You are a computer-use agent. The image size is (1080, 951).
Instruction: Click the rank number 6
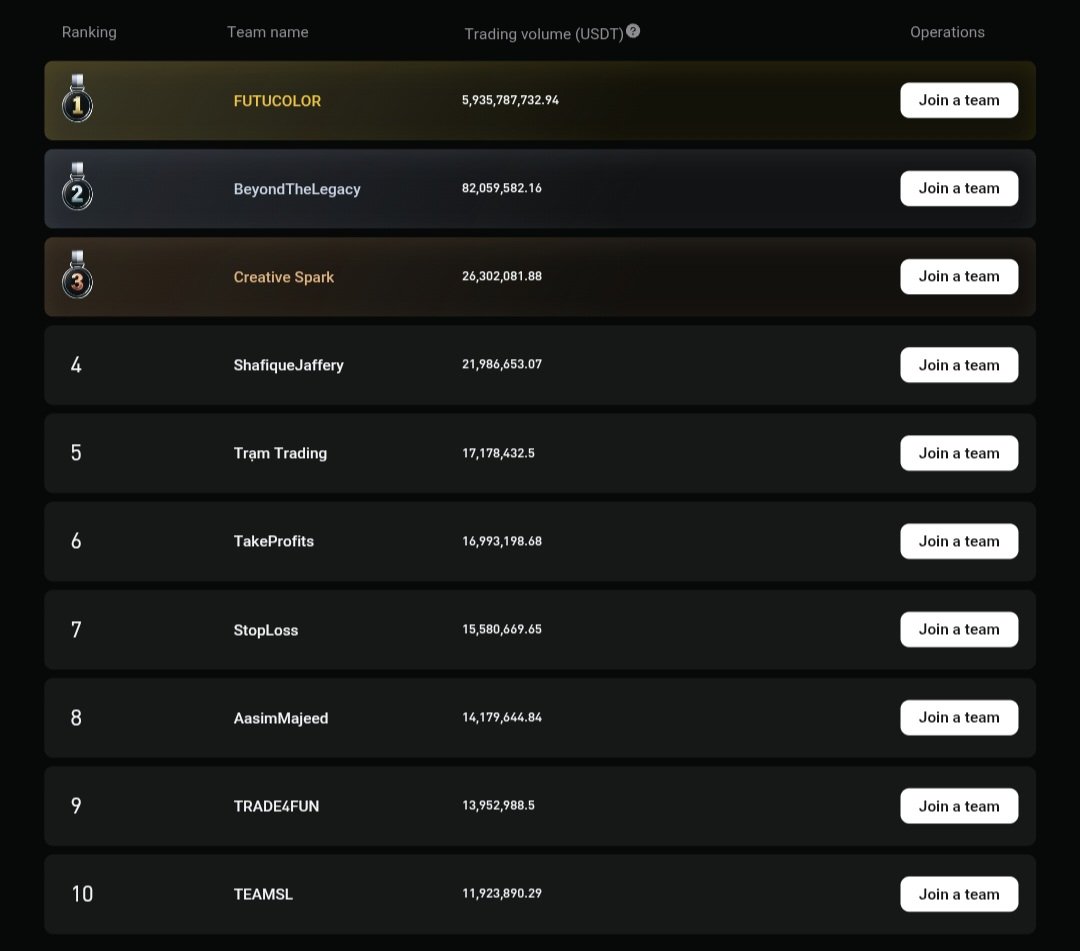point(76,541)
